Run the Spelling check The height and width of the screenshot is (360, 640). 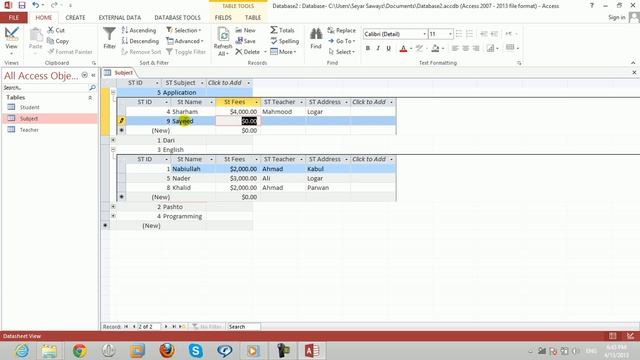pos(284,41)
